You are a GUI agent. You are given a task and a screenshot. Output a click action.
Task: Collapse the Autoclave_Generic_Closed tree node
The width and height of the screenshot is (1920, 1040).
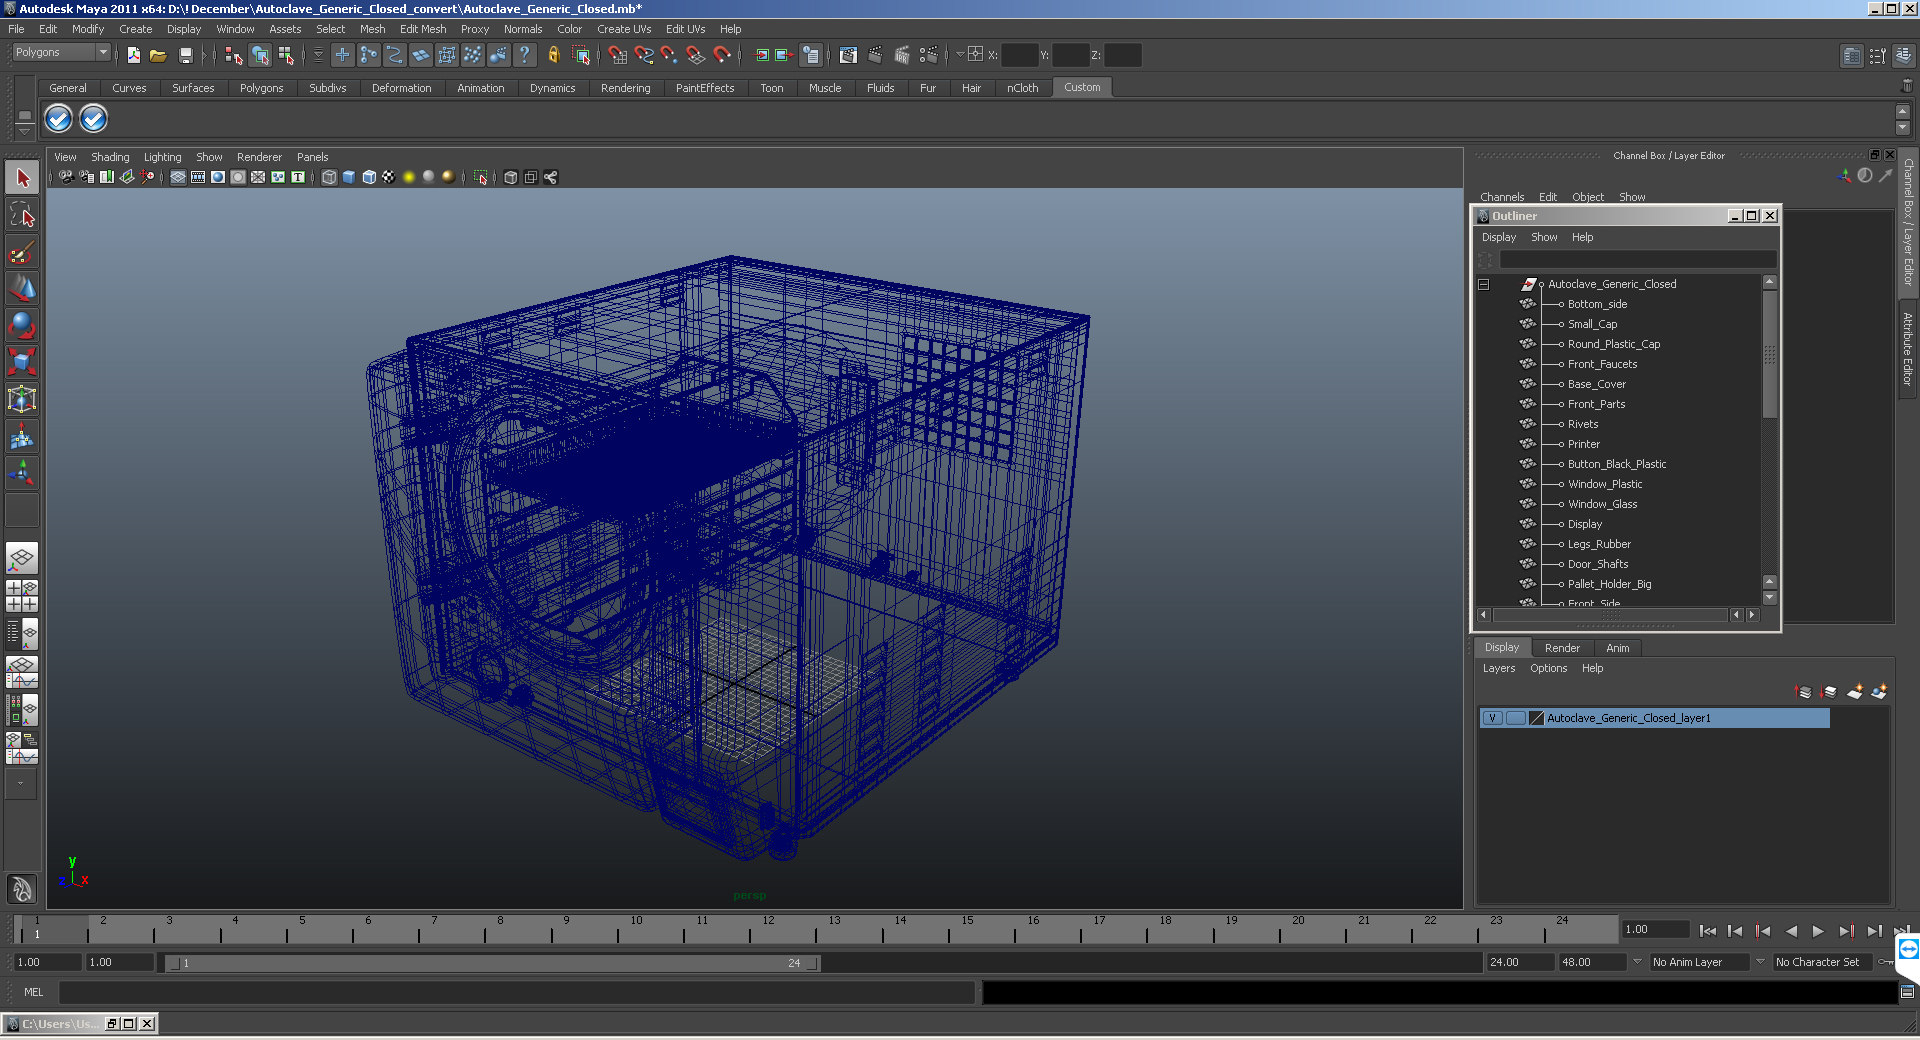point(1484,284)
